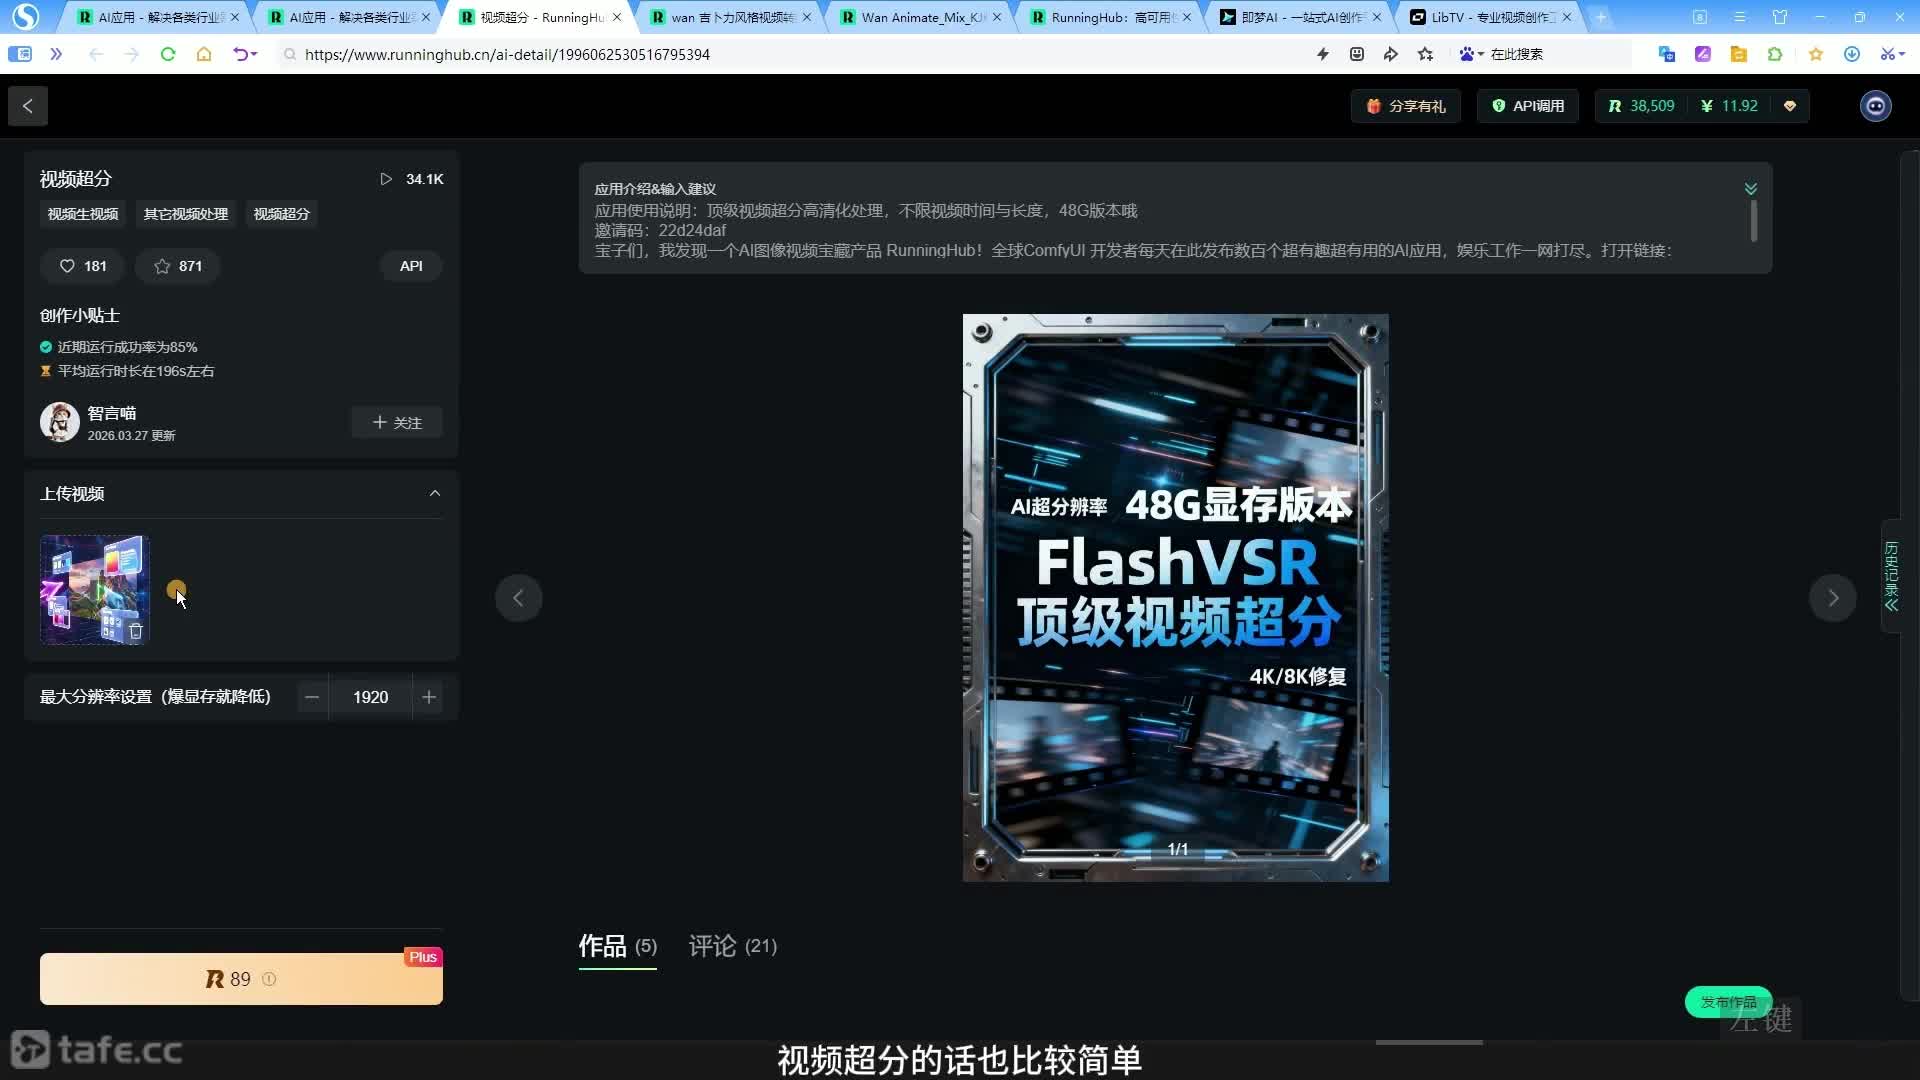
Task: Decrease max resolution with minus button
Action: click(x=312, y=697)
